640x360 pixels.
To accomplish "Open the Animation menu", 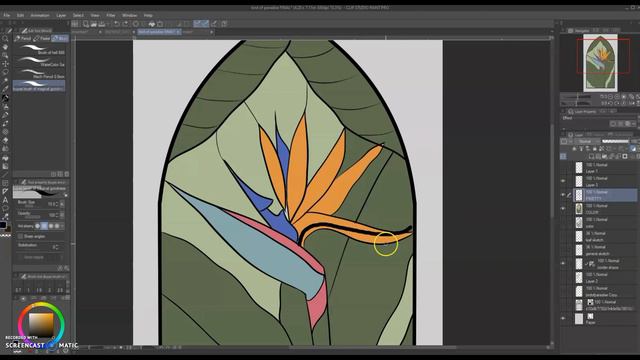I will pos(40,16).
